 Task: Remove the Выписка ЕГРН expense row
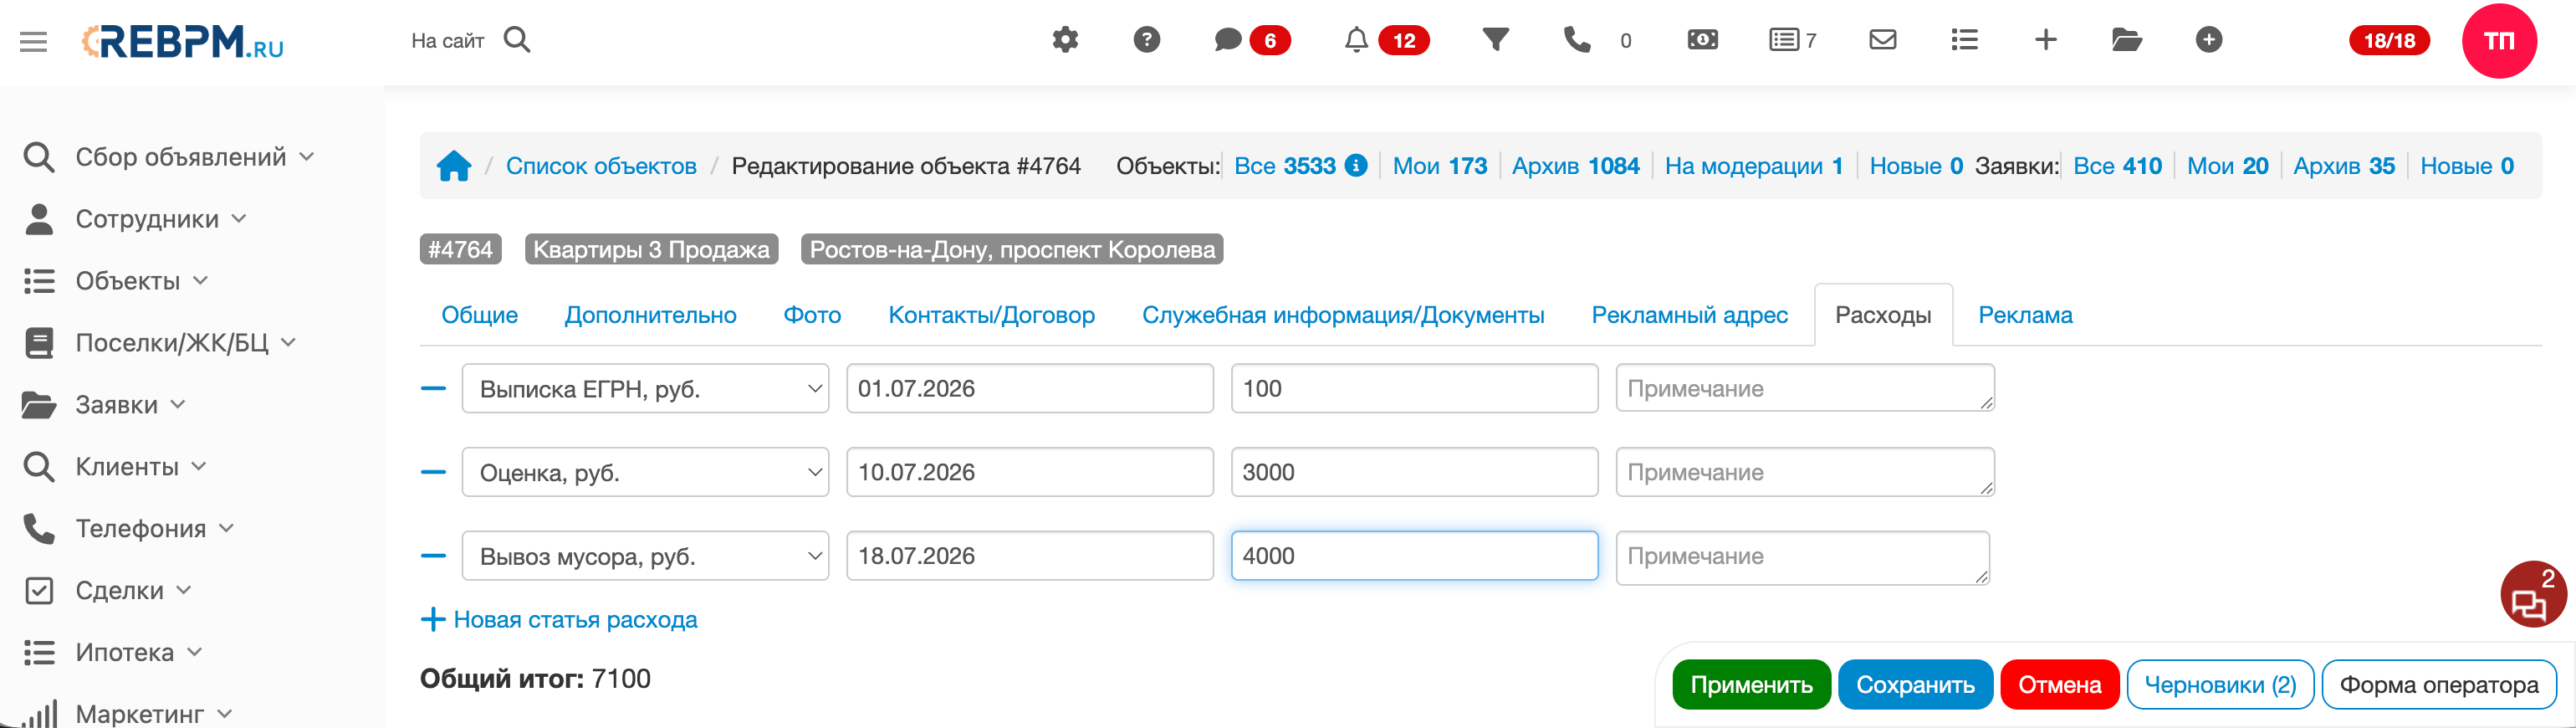click(433, 388)
